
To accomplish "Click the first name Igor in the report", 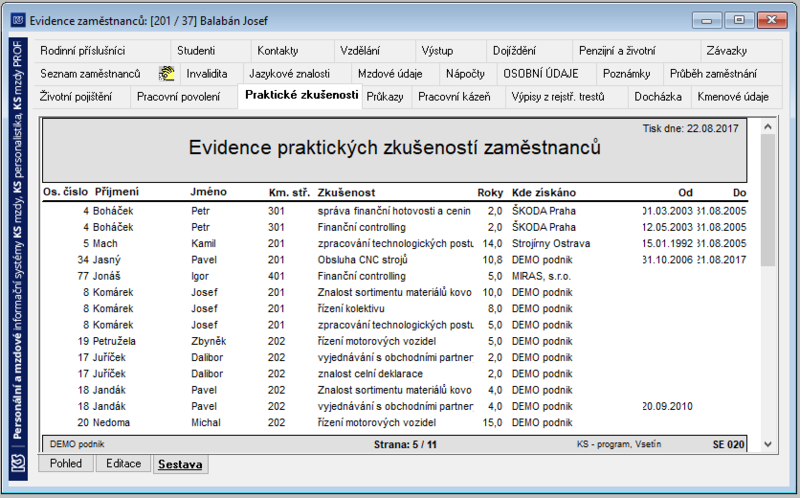I will click(200, 277).
